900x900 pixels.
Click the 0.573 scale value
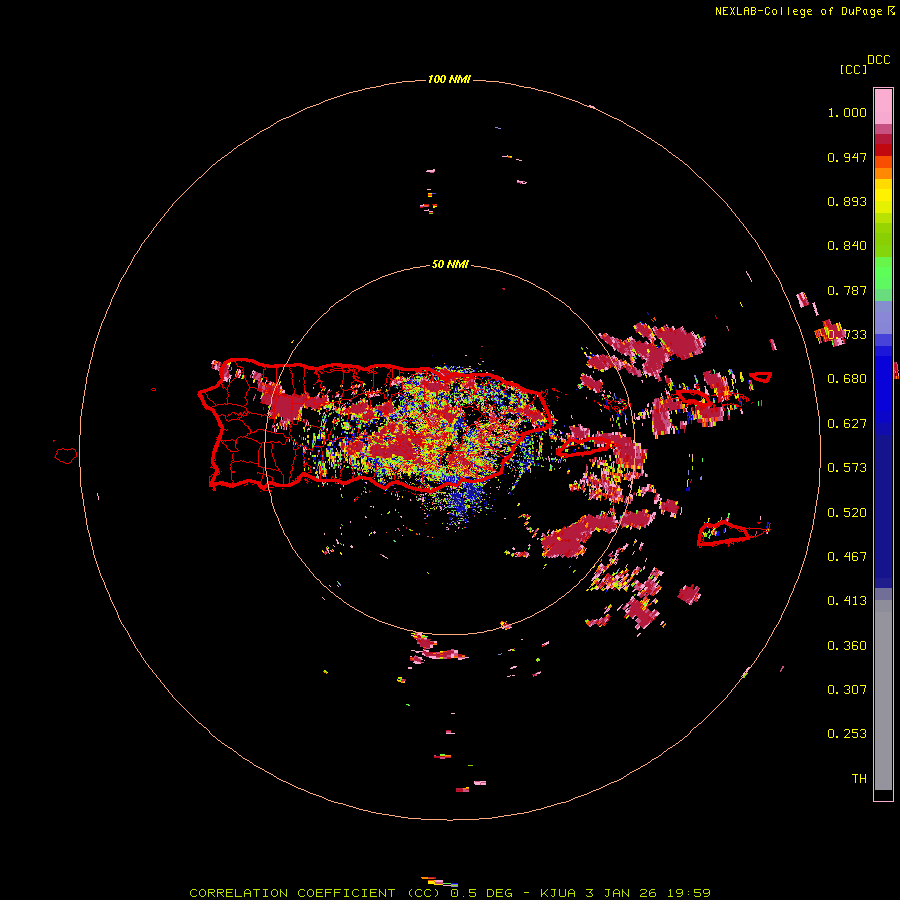(847, 468)
